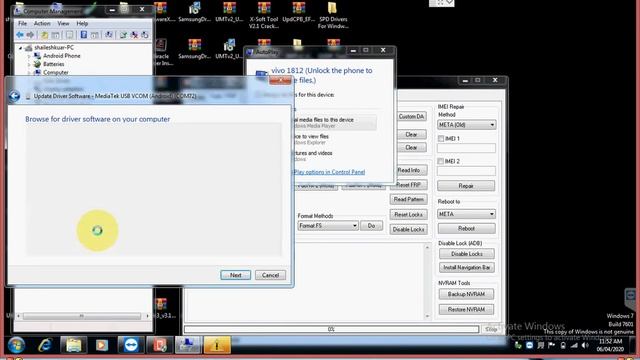This screenshot has width=640, height=360.
Task: Click Disable Locks under Disable Lock (ADB)
Action: coord(467,254)
